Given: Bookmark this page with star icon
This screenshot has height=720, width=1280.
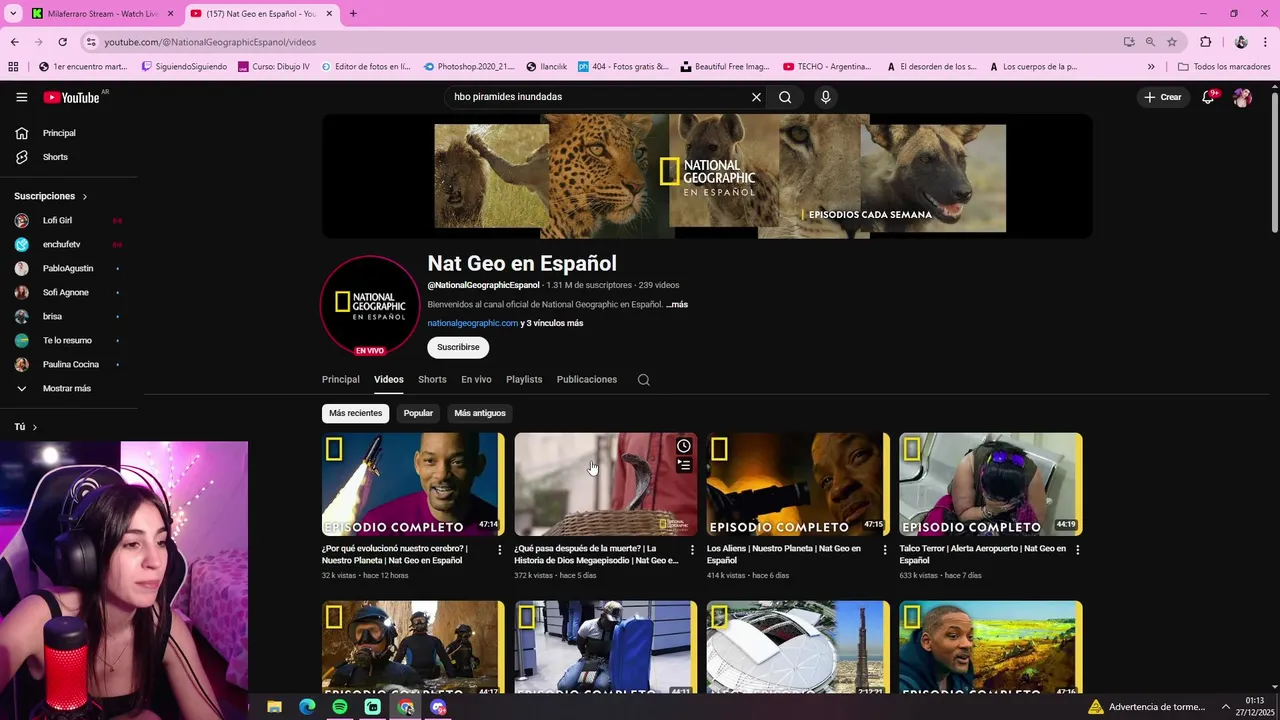Looking at the screenshot, I should [1172, 42].
